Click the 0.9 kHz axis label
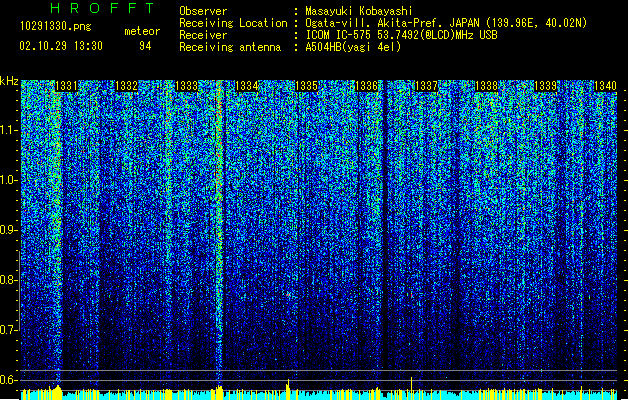This screenshot has width=629, height=400. (x=9, y=230)
